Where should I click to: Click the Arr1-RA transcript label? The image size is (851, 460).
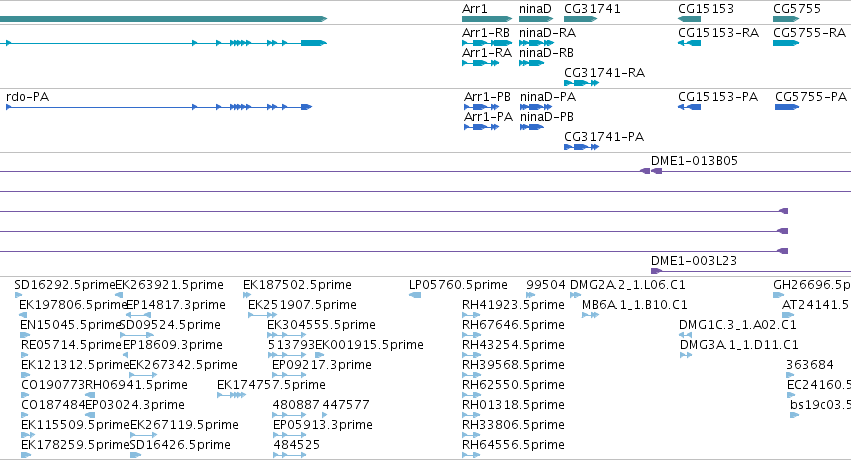487,53
